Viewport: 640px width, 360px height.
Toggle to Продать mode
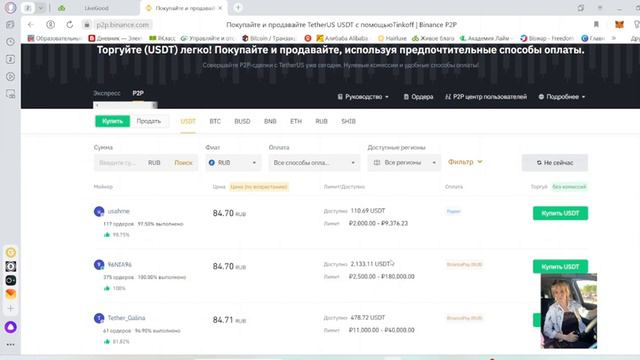coord(149,121)
